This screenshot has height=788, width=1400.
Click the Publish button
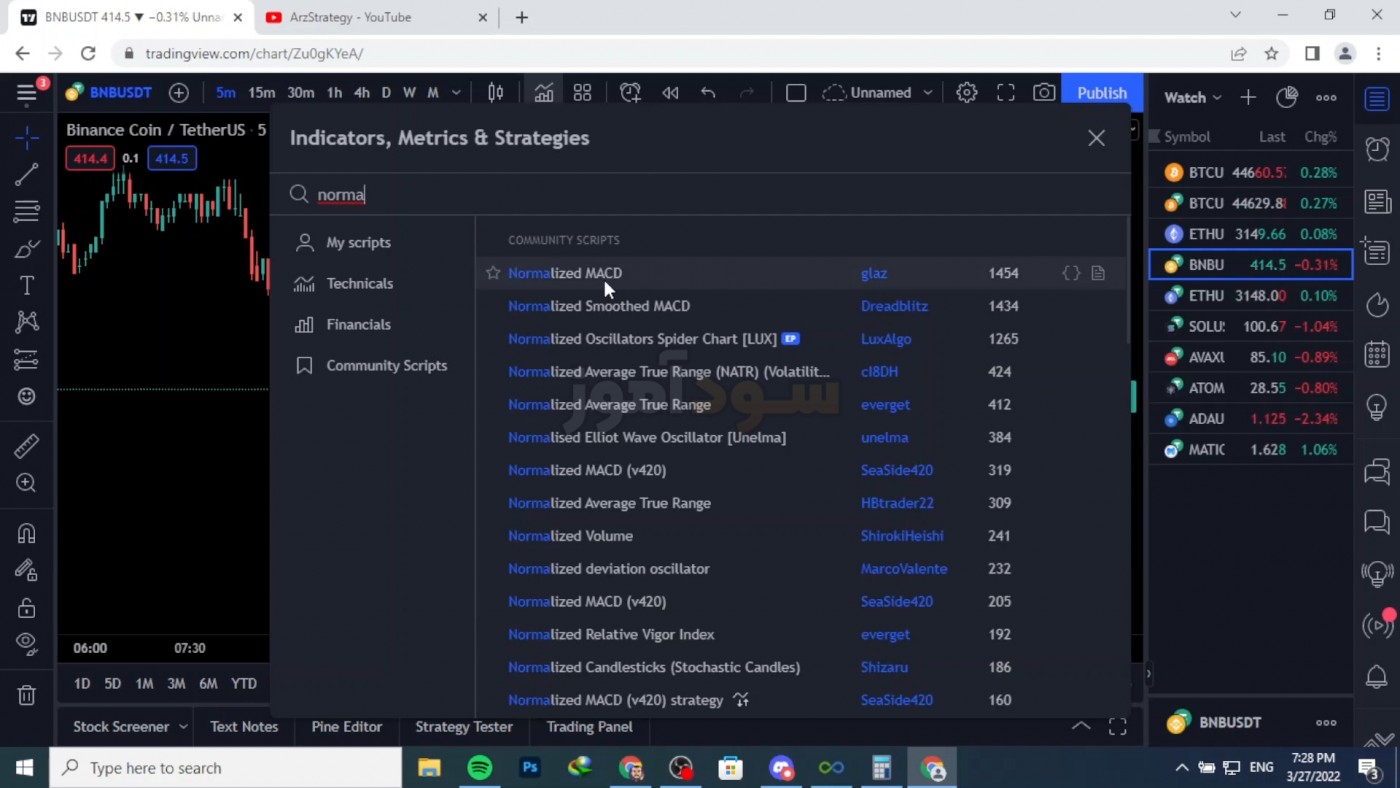click(1102, 93)
